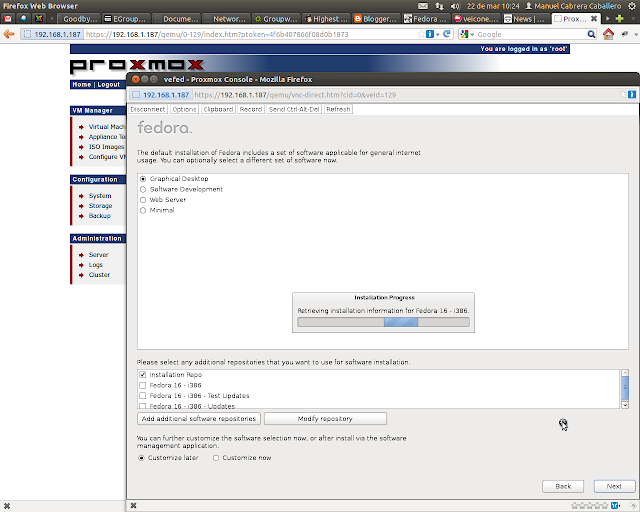Click the Next button in the installer
640x512 pixels.
pos(614,486)
